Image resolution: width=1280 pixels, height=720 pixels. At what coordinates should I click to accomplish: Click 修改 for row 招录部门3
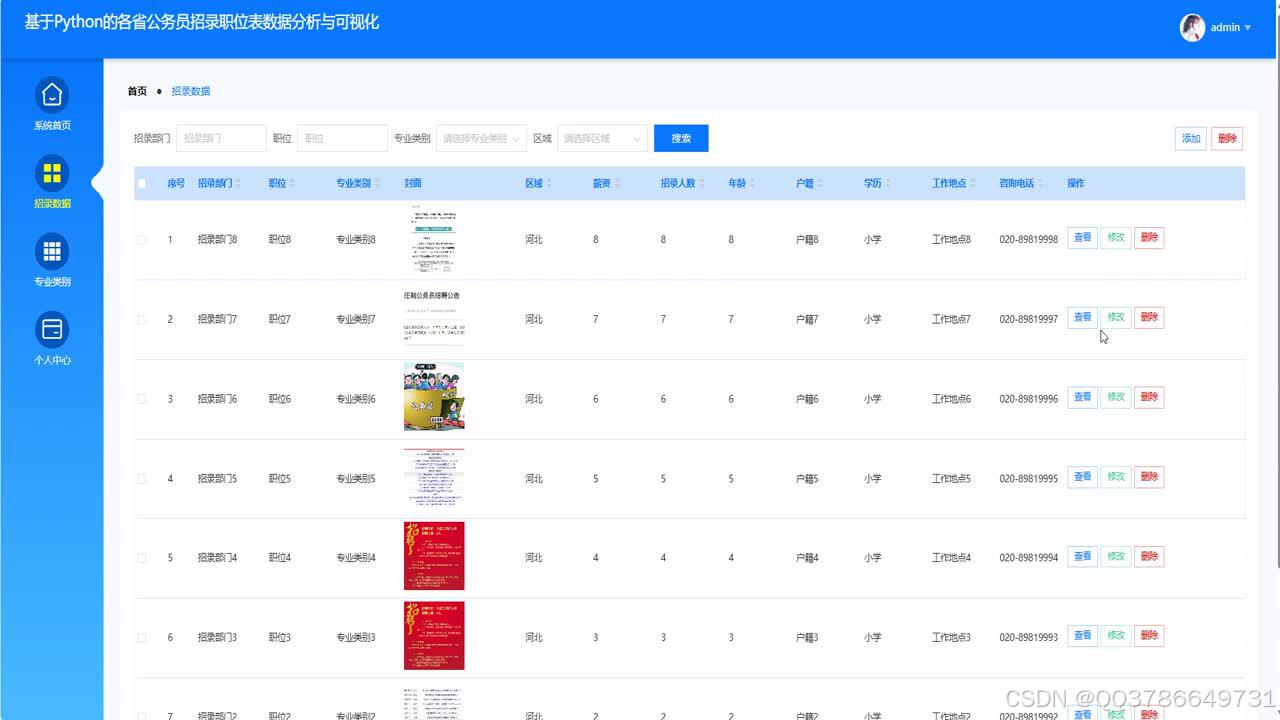pyautogui.click(x=1116, y=636)
